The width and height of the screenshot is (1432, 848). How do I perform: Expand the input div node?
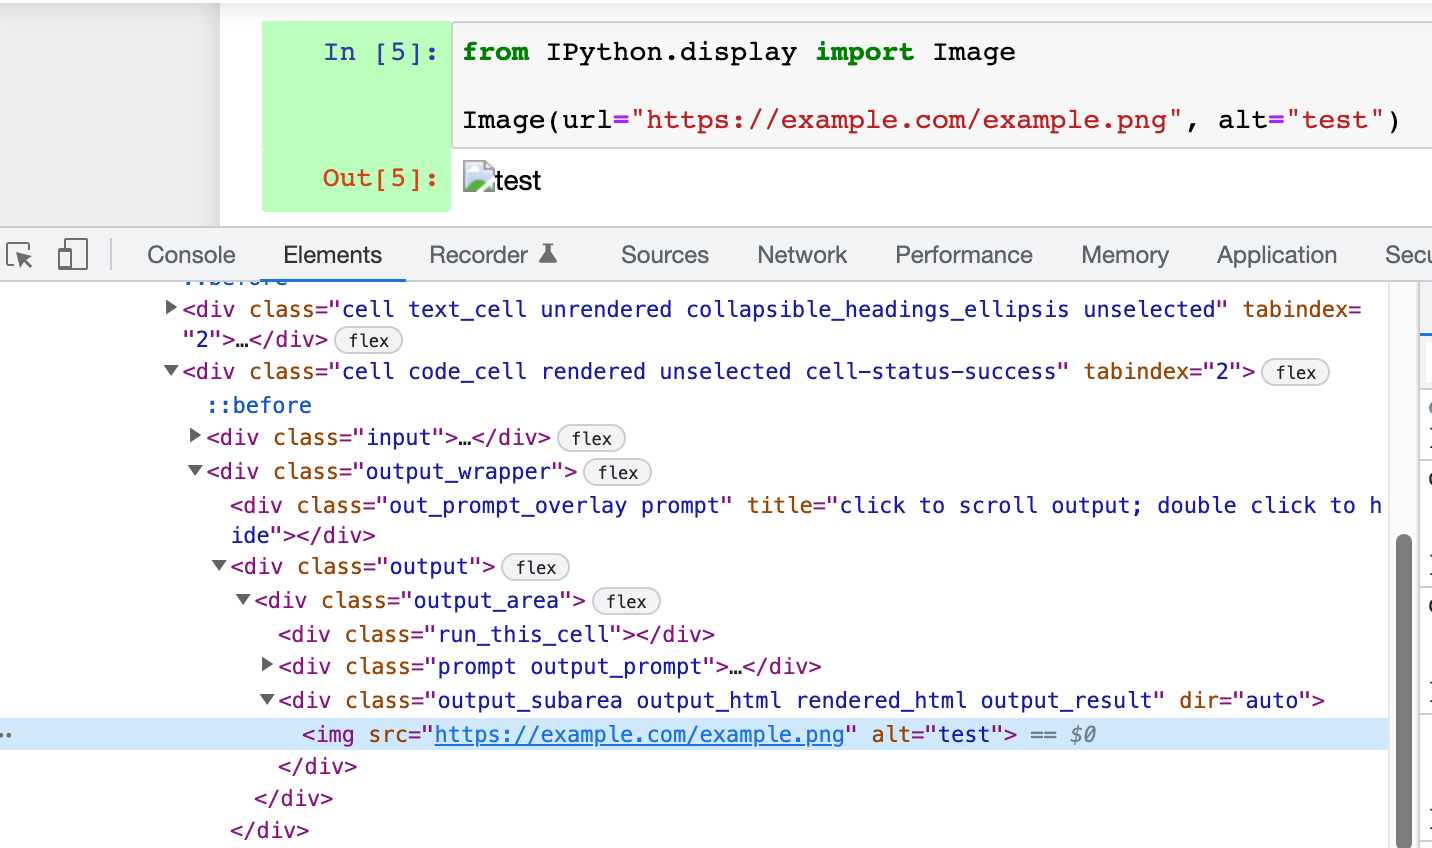point(194,435)
